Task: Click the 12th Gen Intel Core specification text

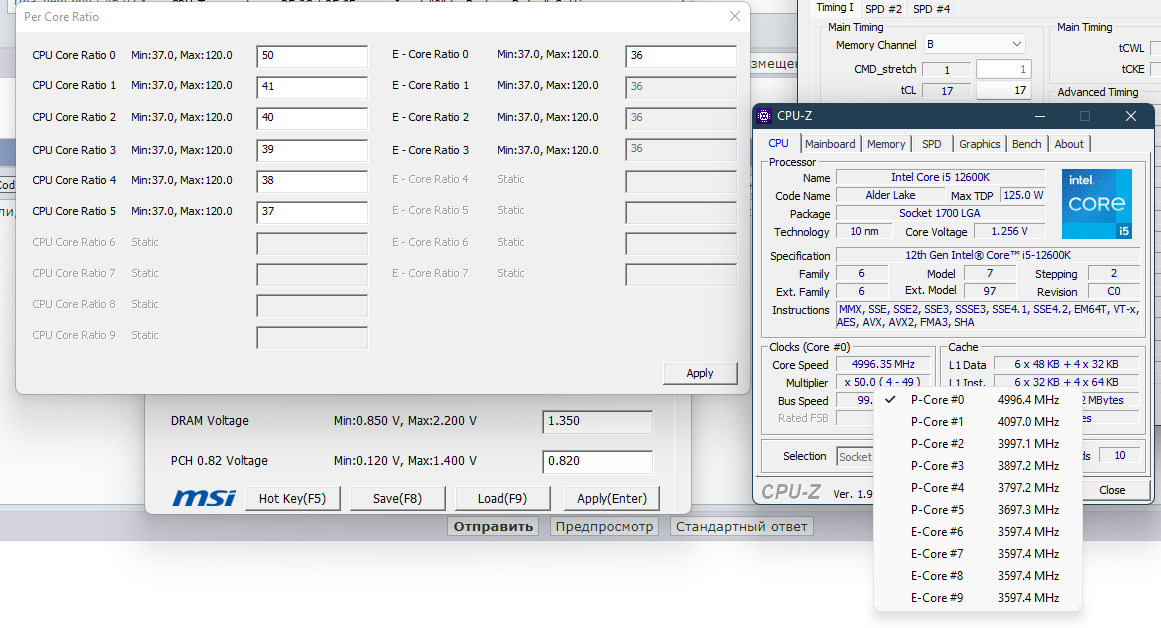Action: [988, 255]
